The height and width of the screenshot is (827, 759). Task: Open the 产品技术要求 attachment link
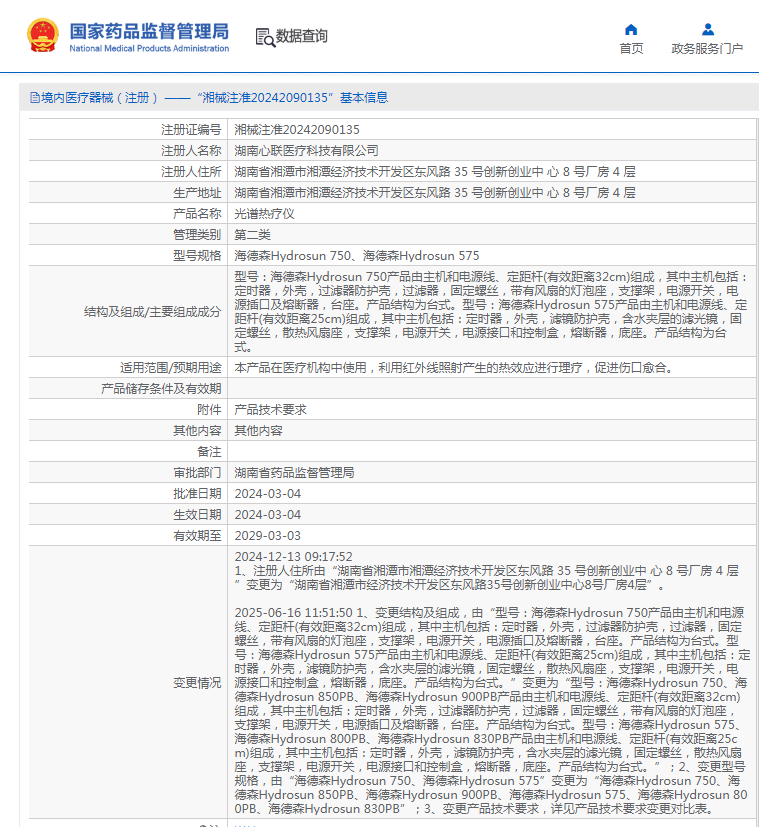270,410
